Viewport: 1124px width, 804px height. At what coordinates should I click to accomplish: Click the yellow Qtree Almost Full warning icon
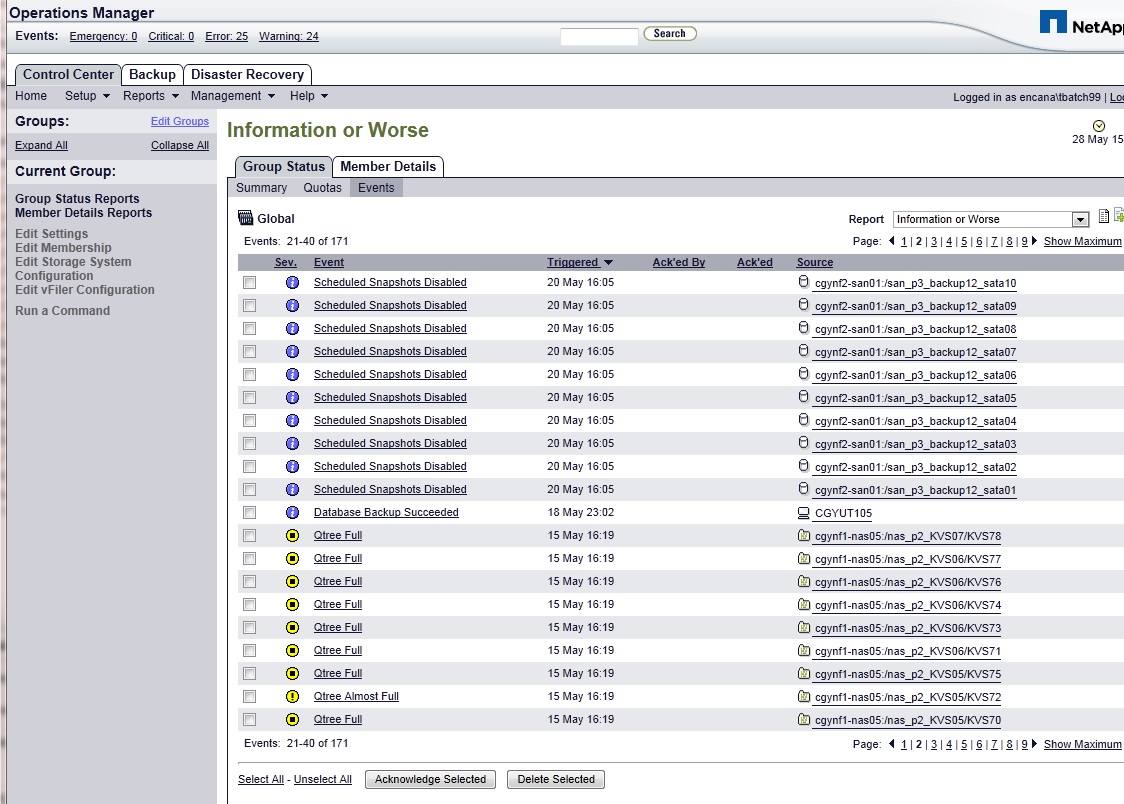[292, 697]
